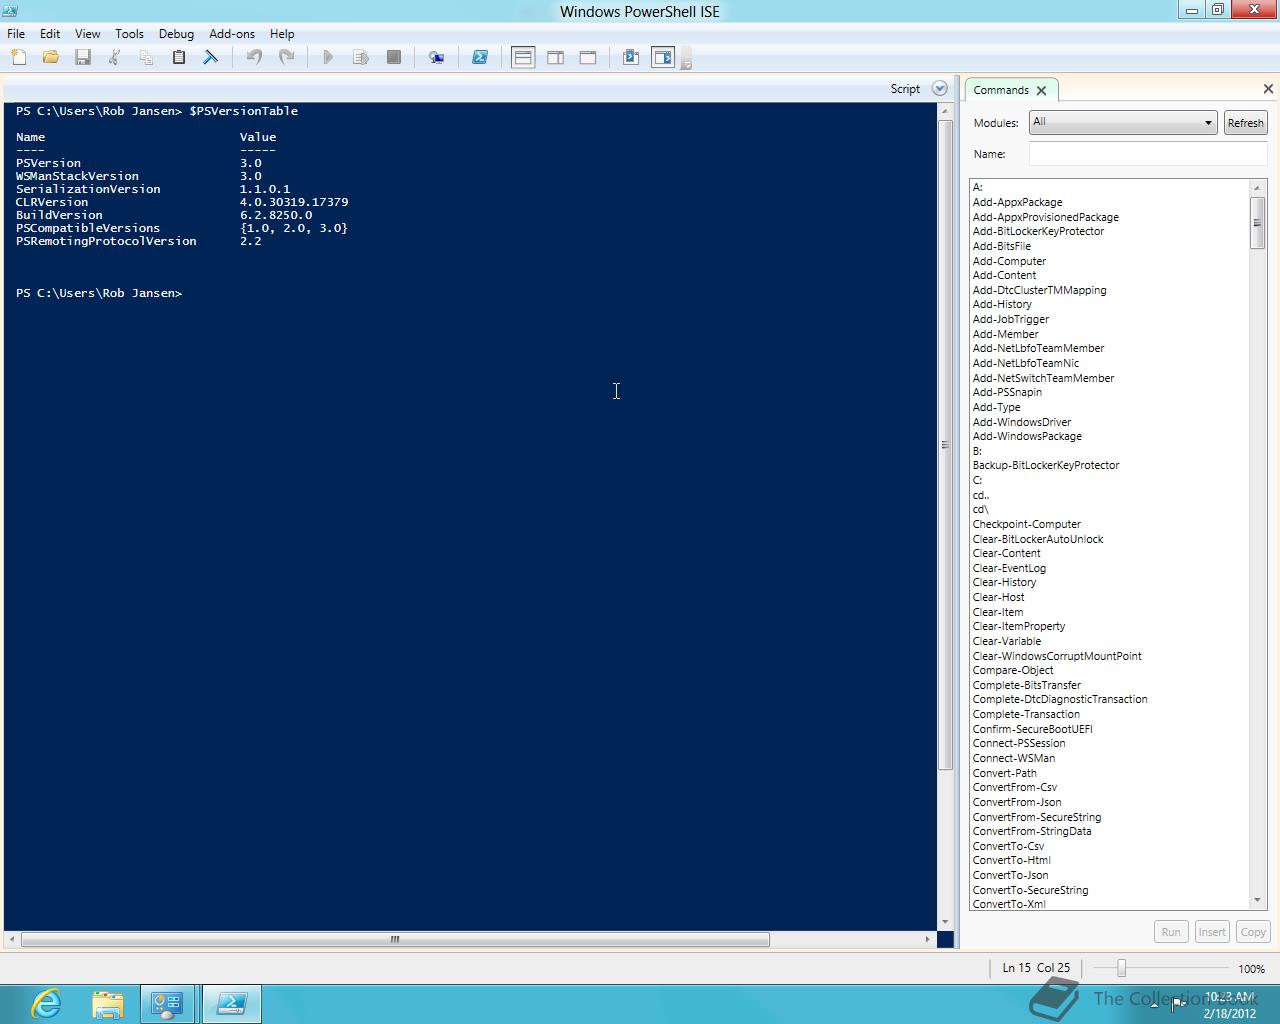The height and width of the screenshot is (1024, 1280).
Task: Adjust the zoom slider thumb
Action: pos(1122,968)
